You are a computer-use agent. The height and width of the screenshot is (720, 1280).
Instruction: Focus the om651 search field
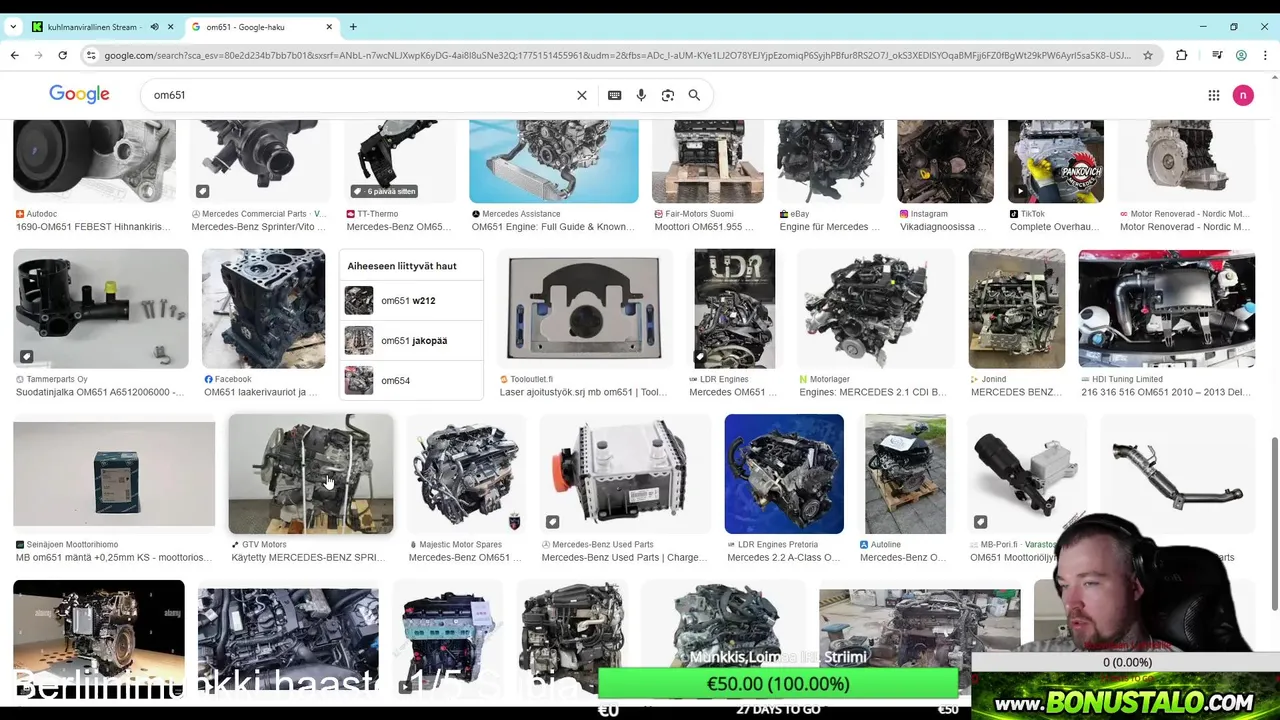pyautogui.click(x=360, y=95)
